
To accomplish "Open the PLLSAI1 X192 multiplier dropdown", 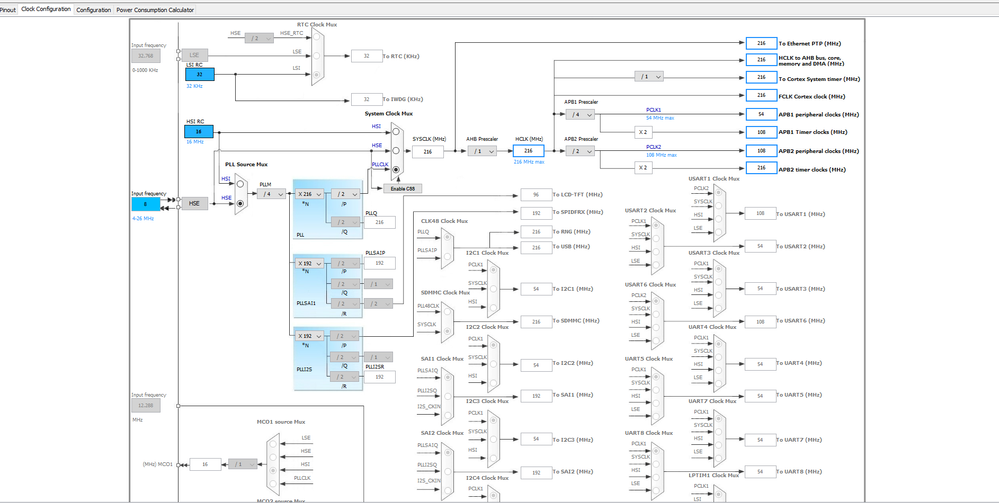I will (x=310, y=263).
